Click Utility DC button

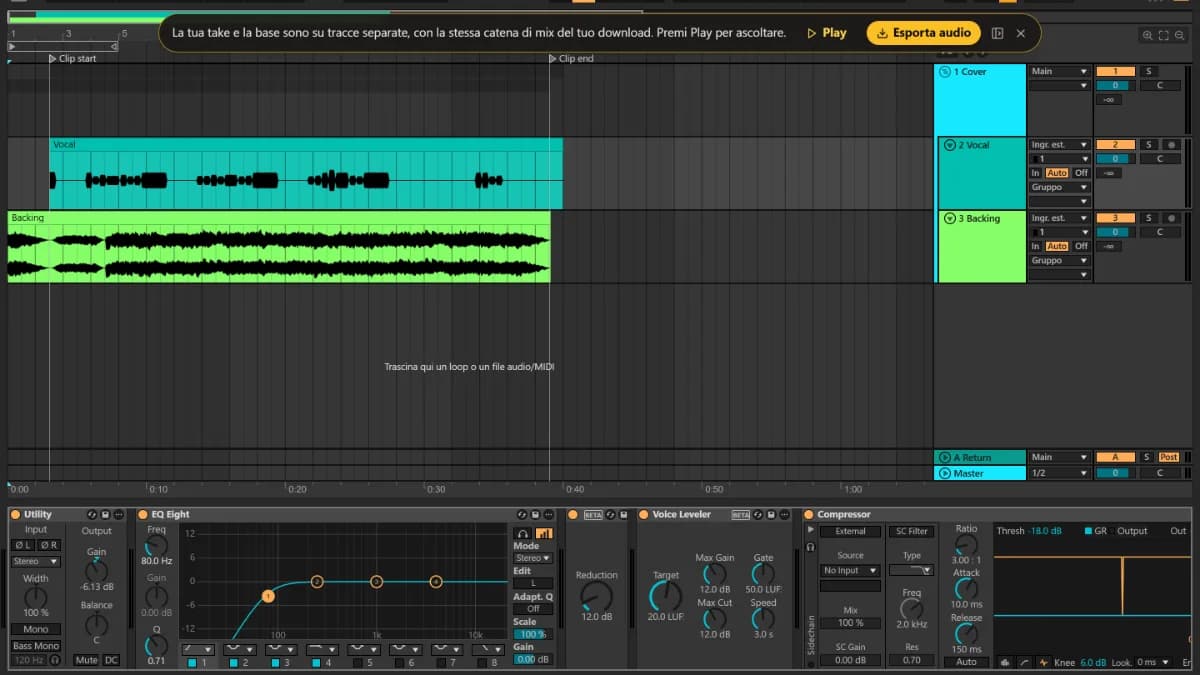click(111, 660)
